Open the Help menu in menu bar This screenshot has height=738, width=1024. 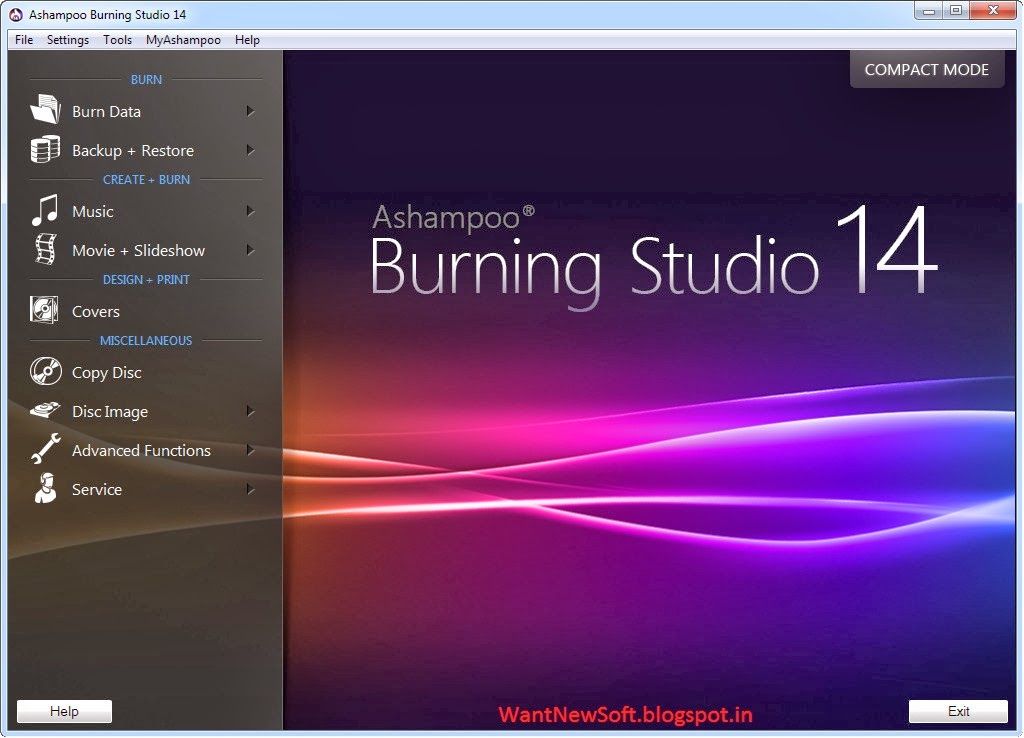pos(248,40)
